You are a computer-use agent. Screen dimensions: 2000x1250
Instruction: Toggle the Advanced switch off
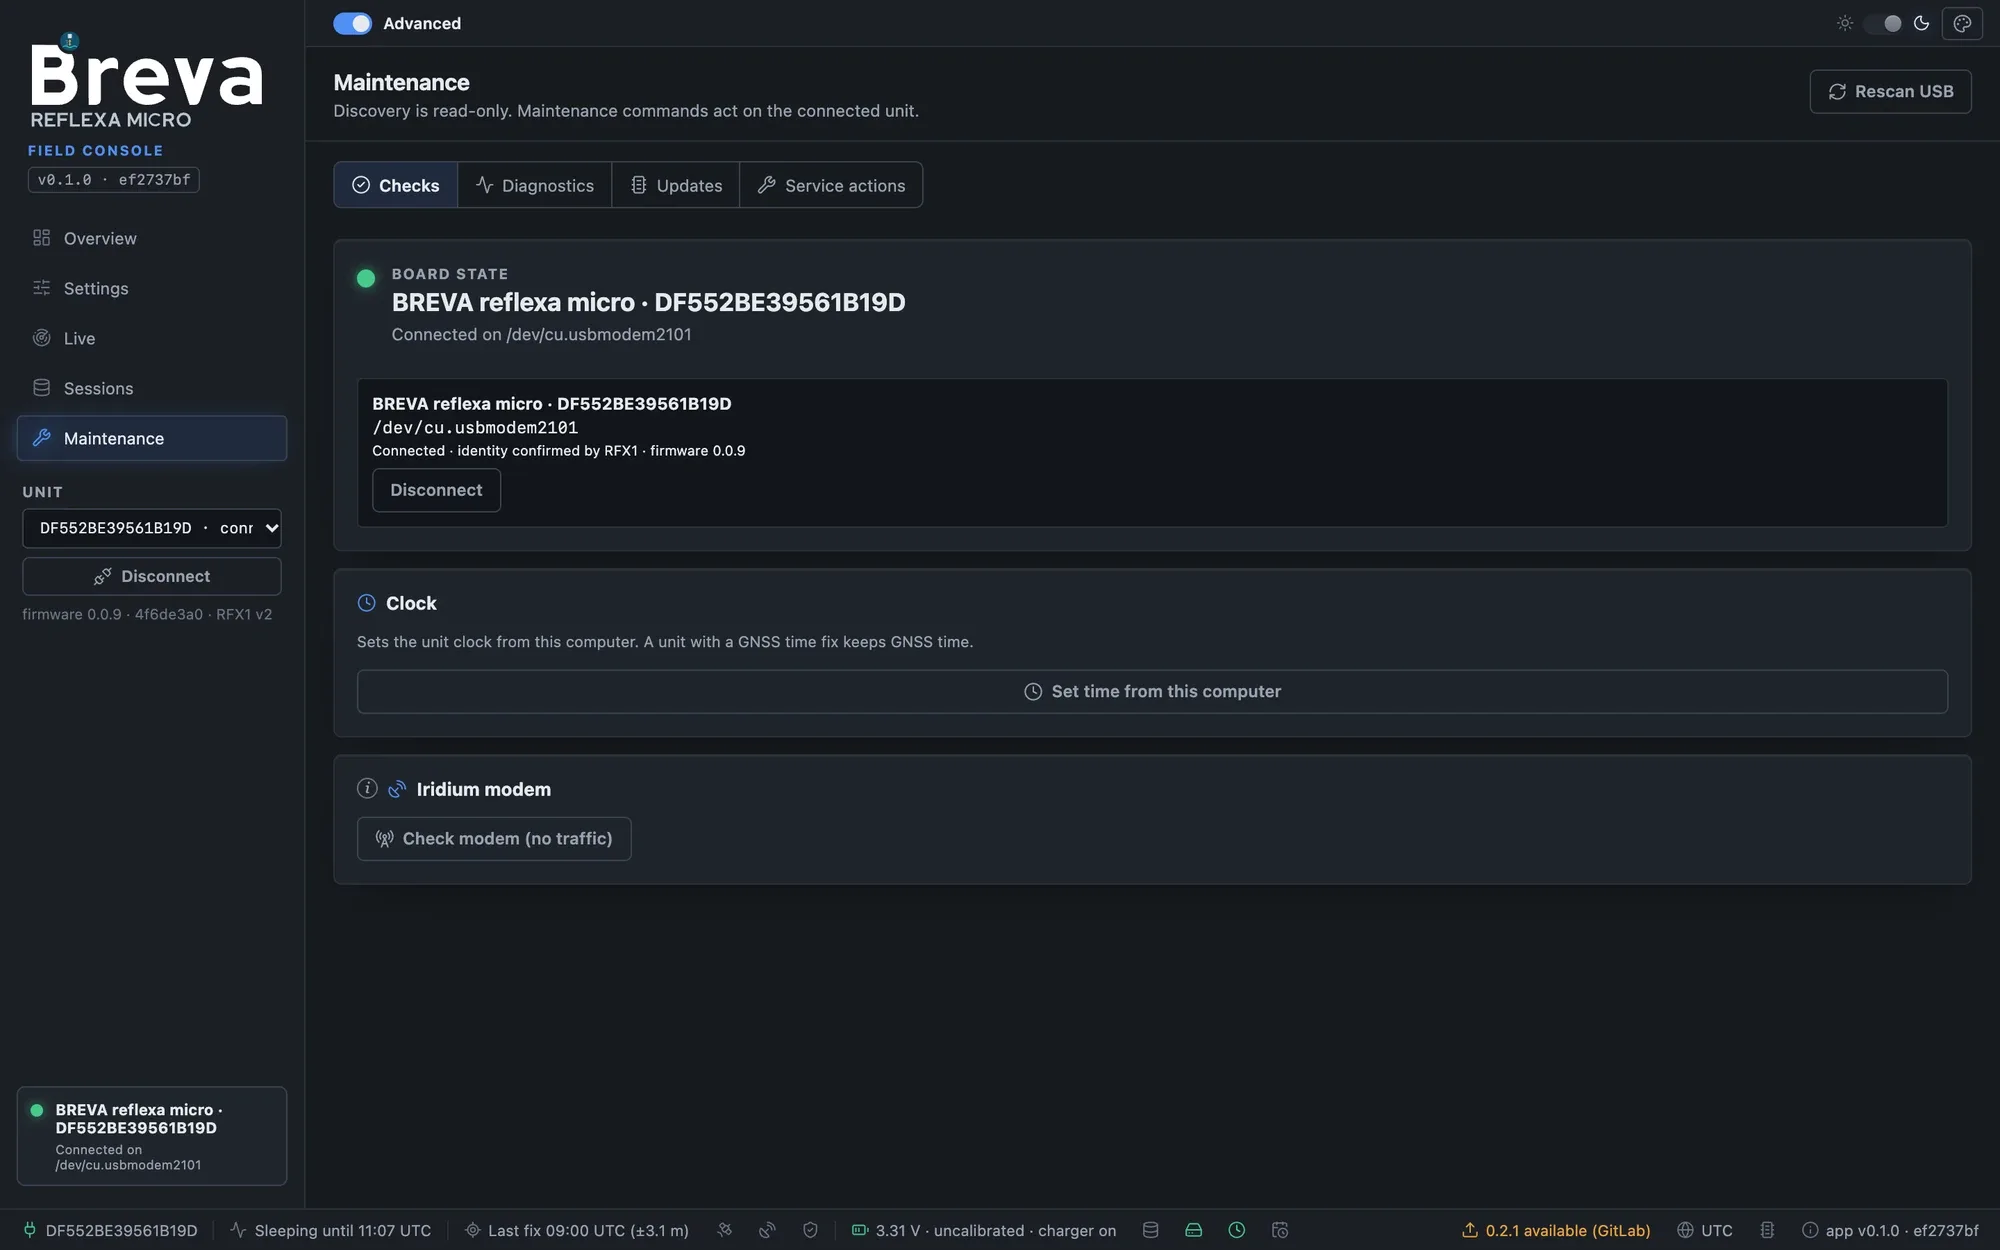(352, 23)
